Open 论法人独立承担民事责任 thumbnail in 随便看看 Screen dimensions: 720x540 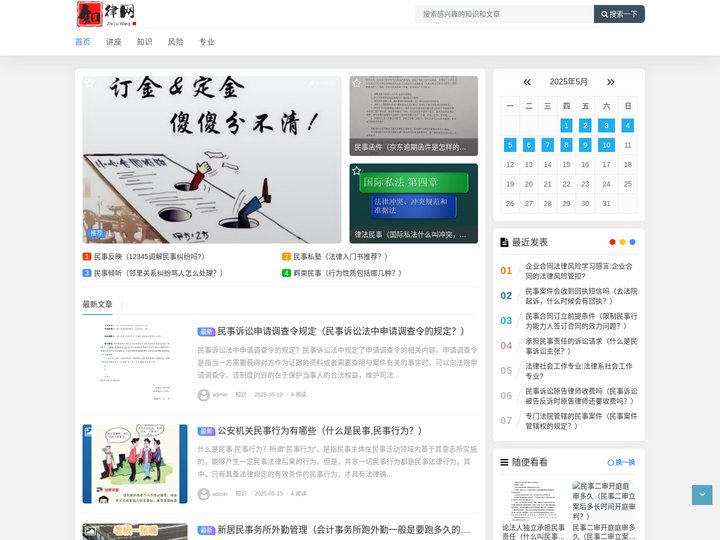point(534,501)
